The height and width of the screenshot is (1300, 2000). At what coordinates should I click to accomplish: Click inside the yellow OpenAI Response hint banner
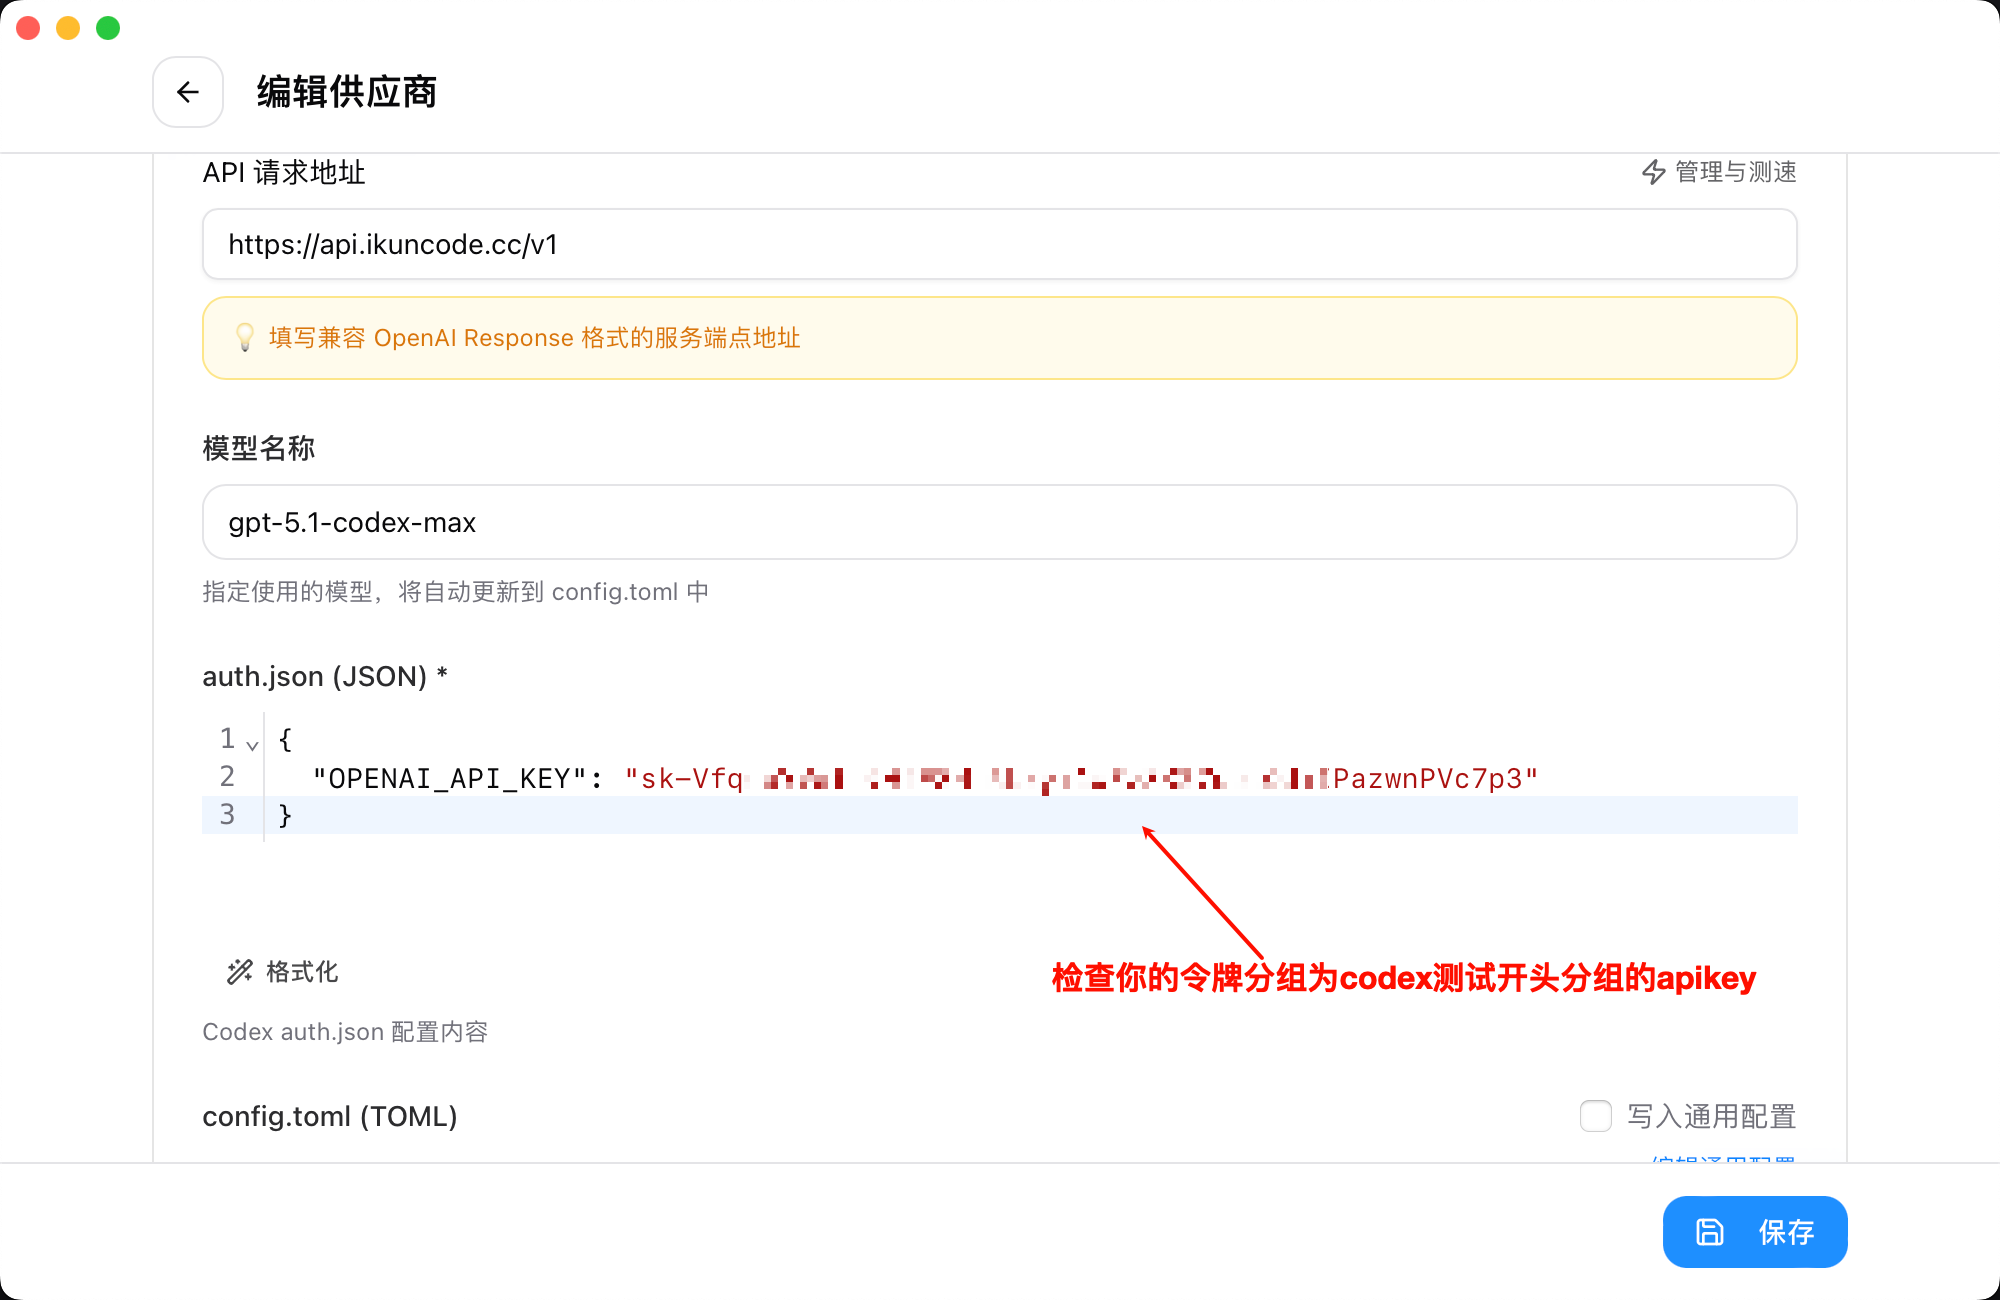[x=1000, y=338]
